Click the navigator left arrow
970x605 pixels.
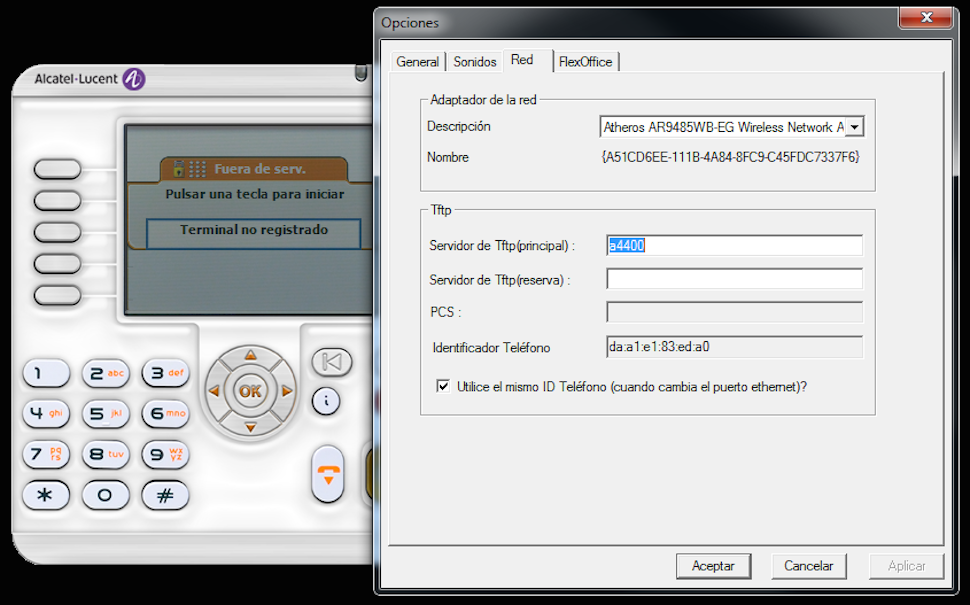[x=214, y=391]
